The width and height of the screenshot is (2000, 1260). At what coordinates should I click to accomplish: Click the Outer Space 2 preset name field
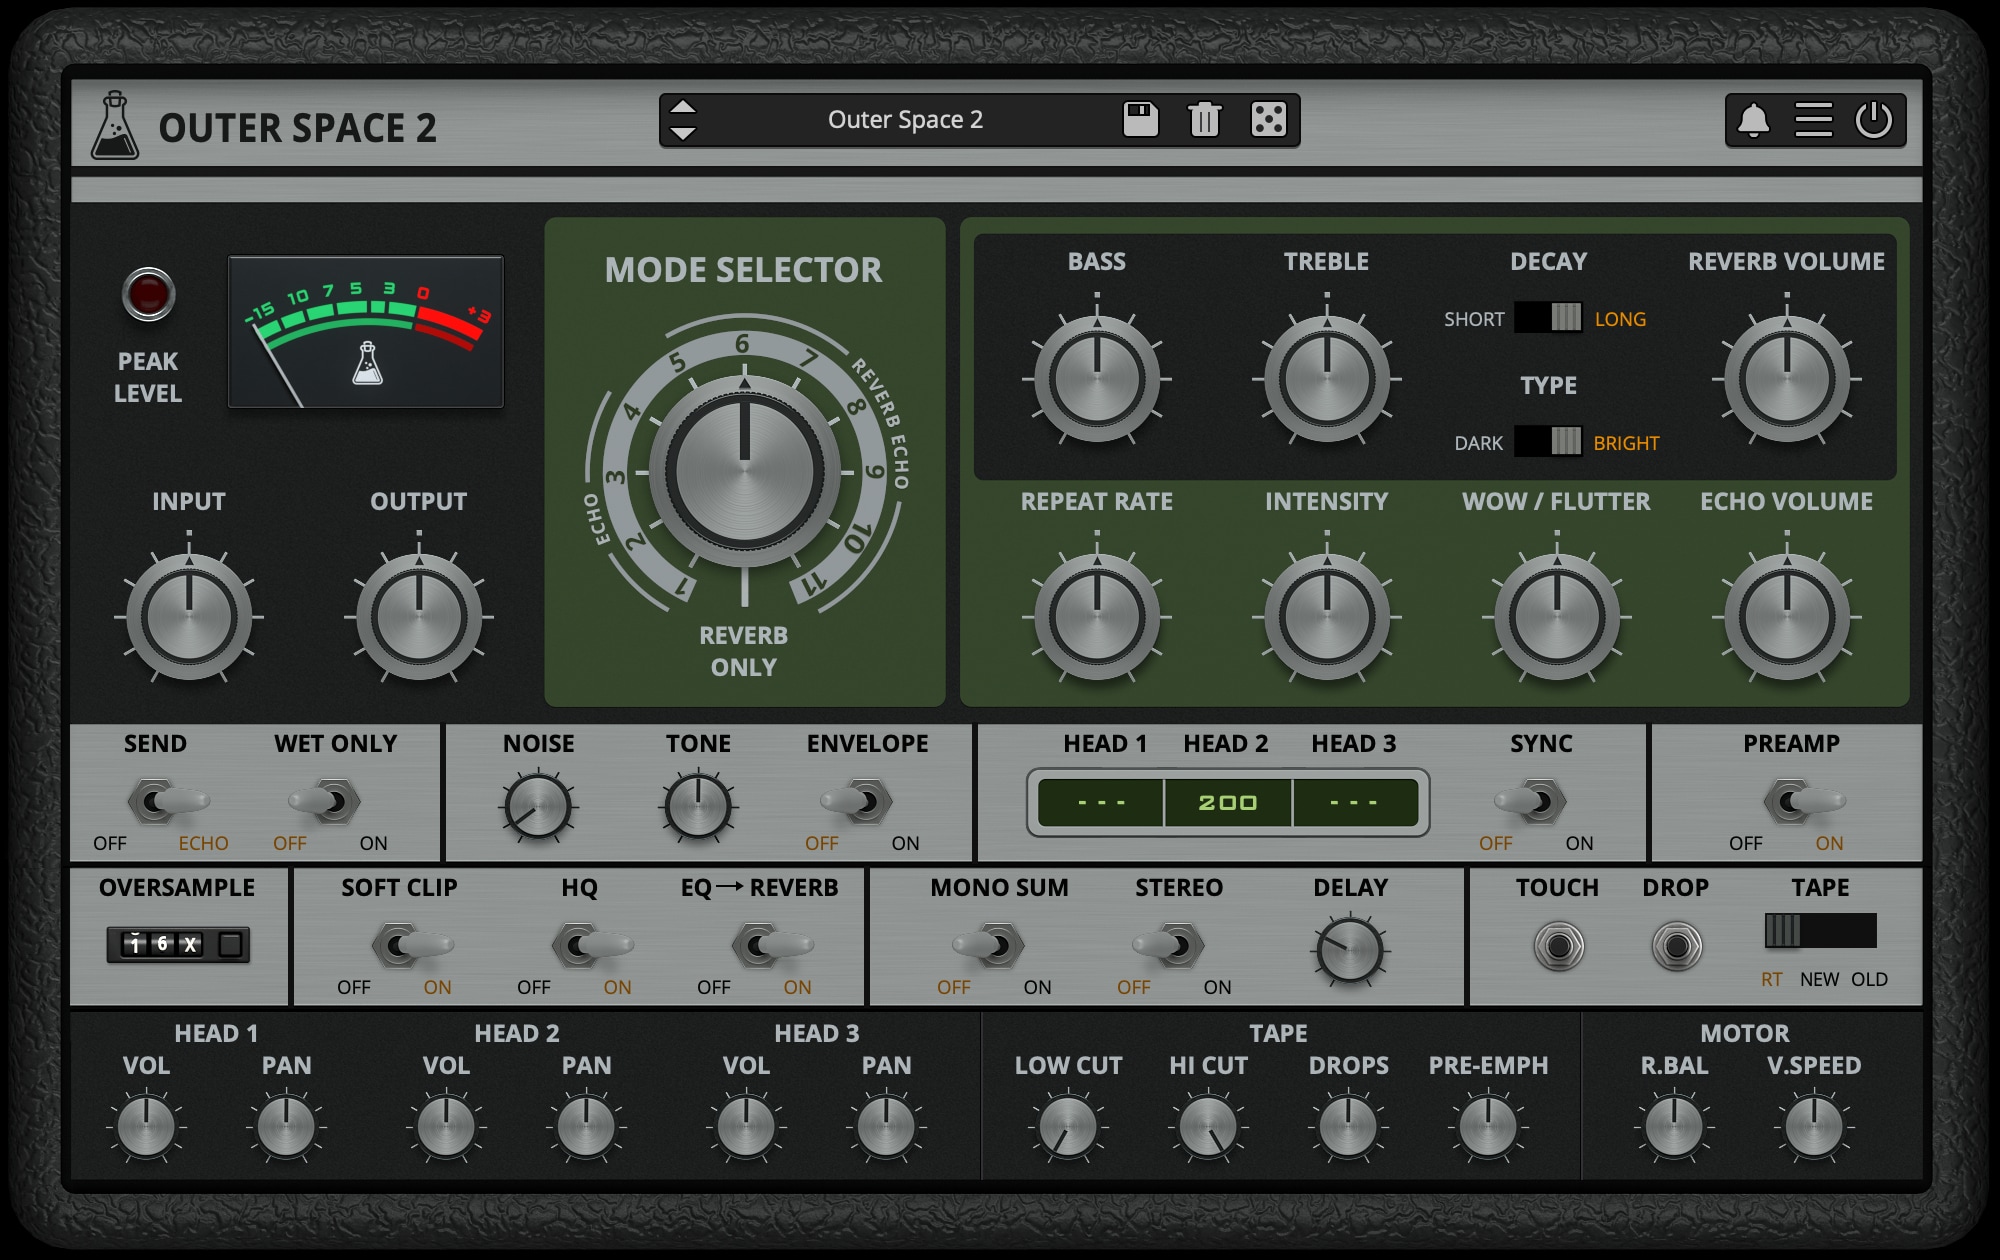pos(905,120)
